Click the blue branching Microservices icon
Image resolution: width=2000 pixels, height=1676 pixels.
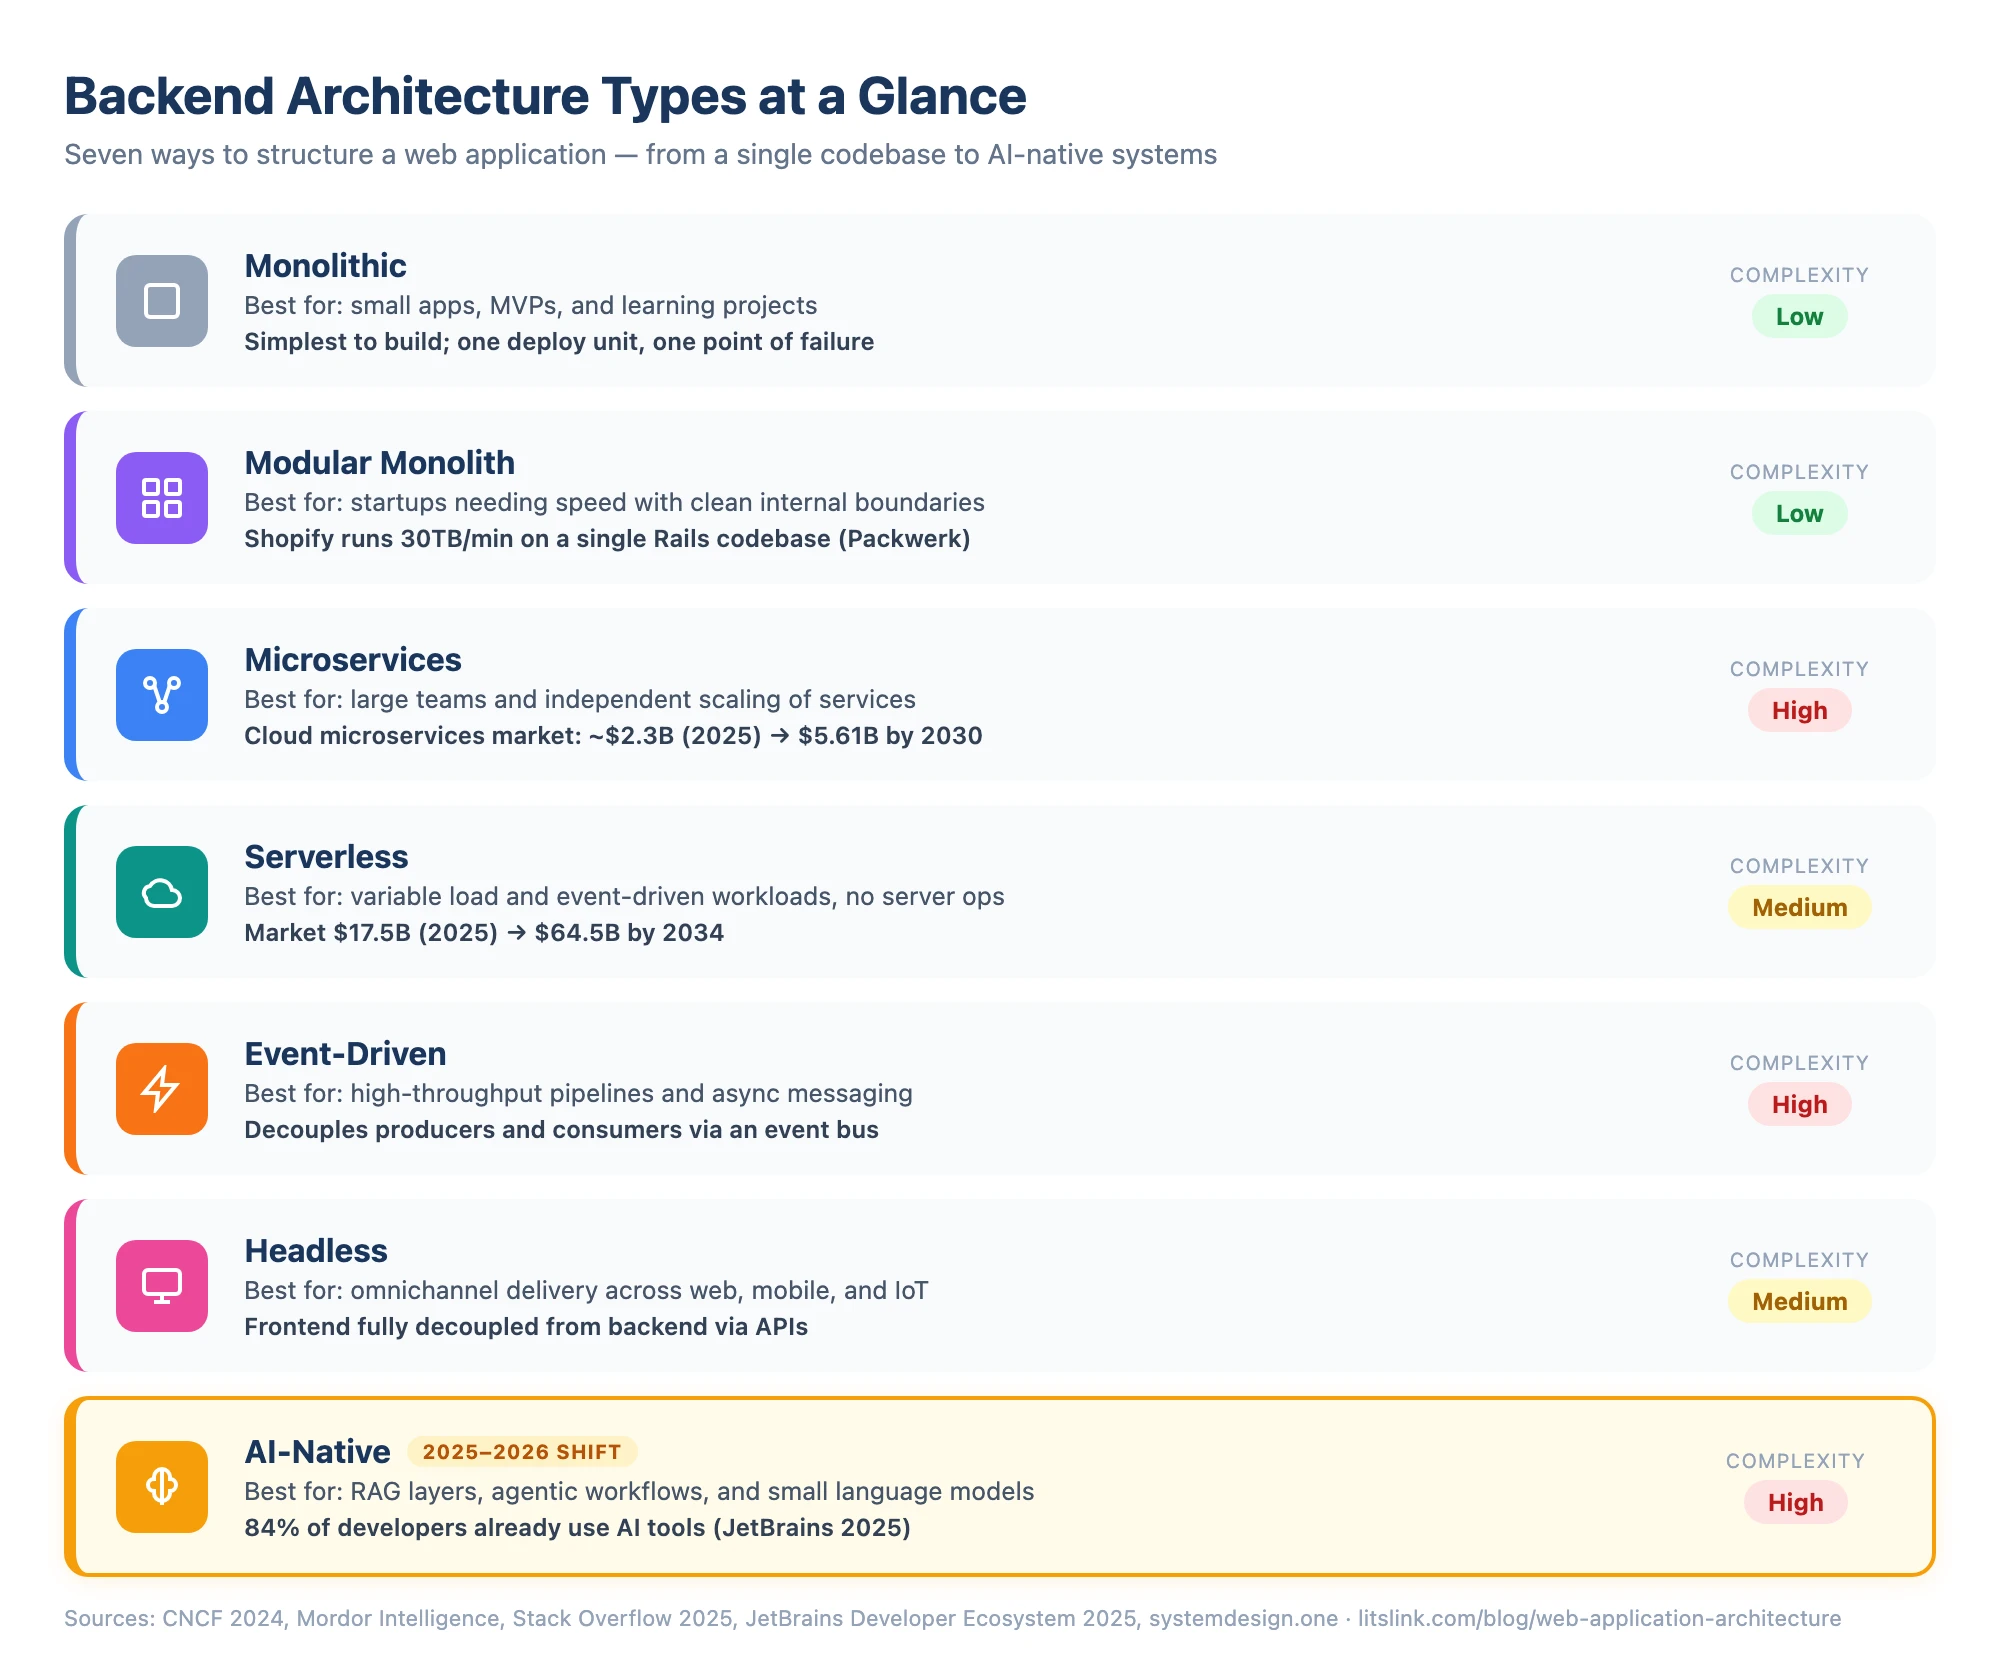(162, 695)
